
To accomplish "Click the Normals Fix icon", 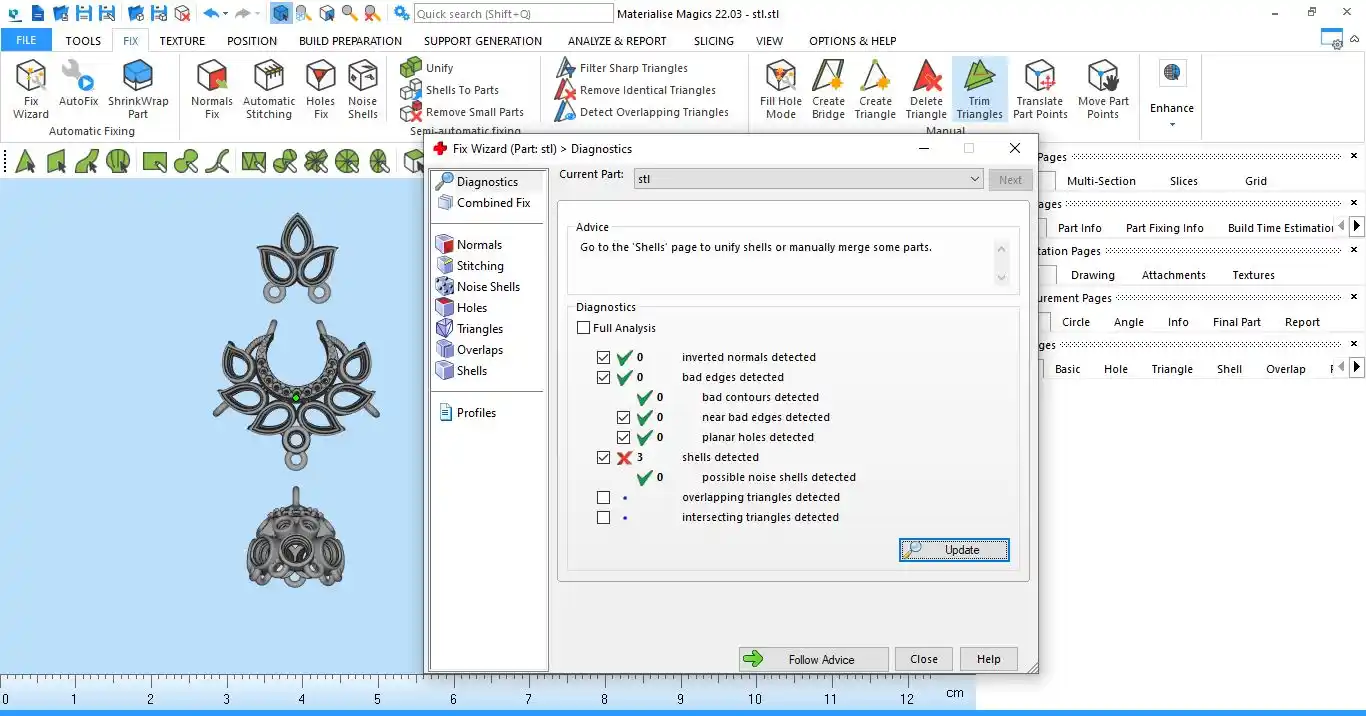I will [212, 89].
